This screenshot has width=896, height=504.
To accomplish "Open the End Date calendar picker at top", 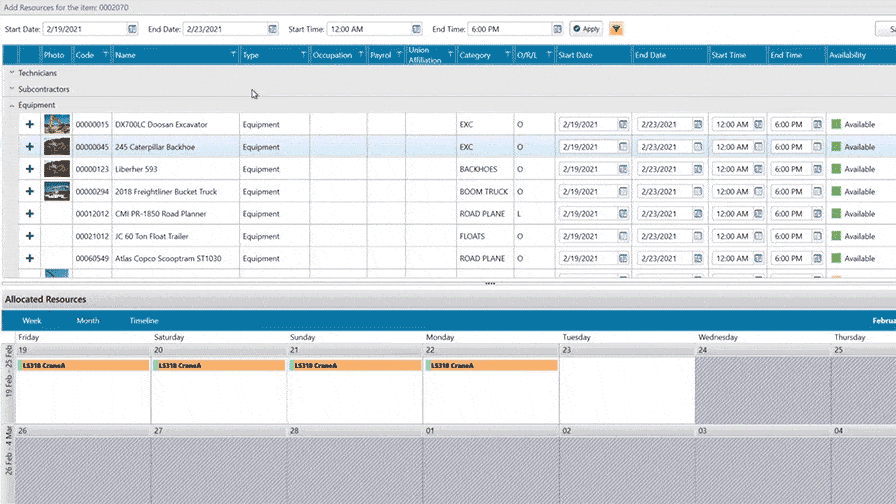I will tap(273, 29).
